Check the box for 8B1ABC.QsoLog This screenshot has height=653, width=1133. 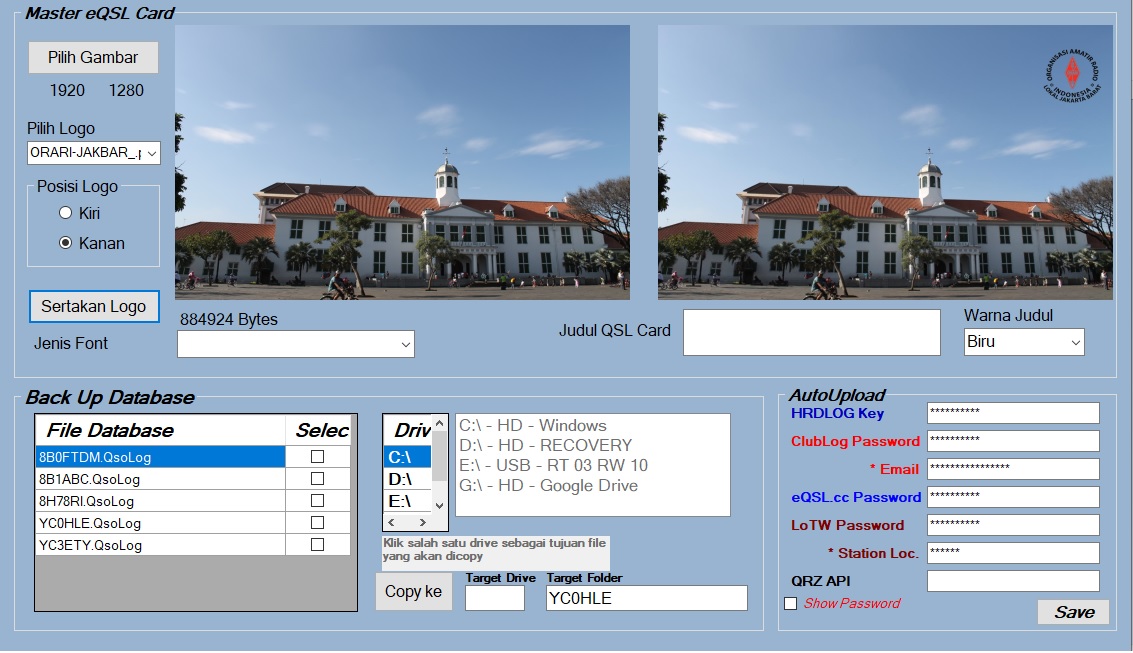[x=317, y=479]
